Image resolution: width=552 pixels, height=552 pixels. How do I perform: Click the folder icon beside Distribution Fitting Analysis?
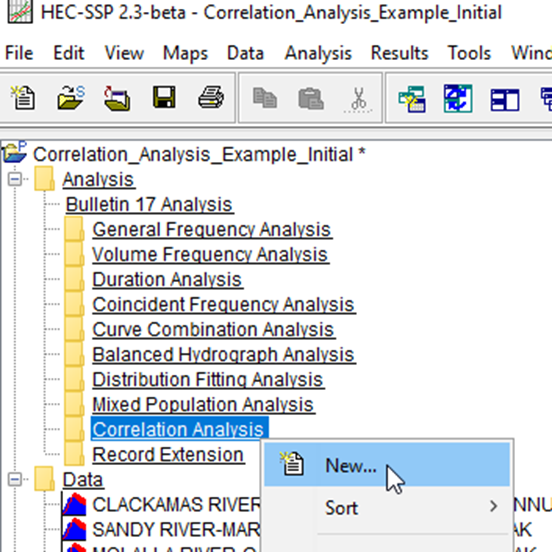tap(74, 379)
